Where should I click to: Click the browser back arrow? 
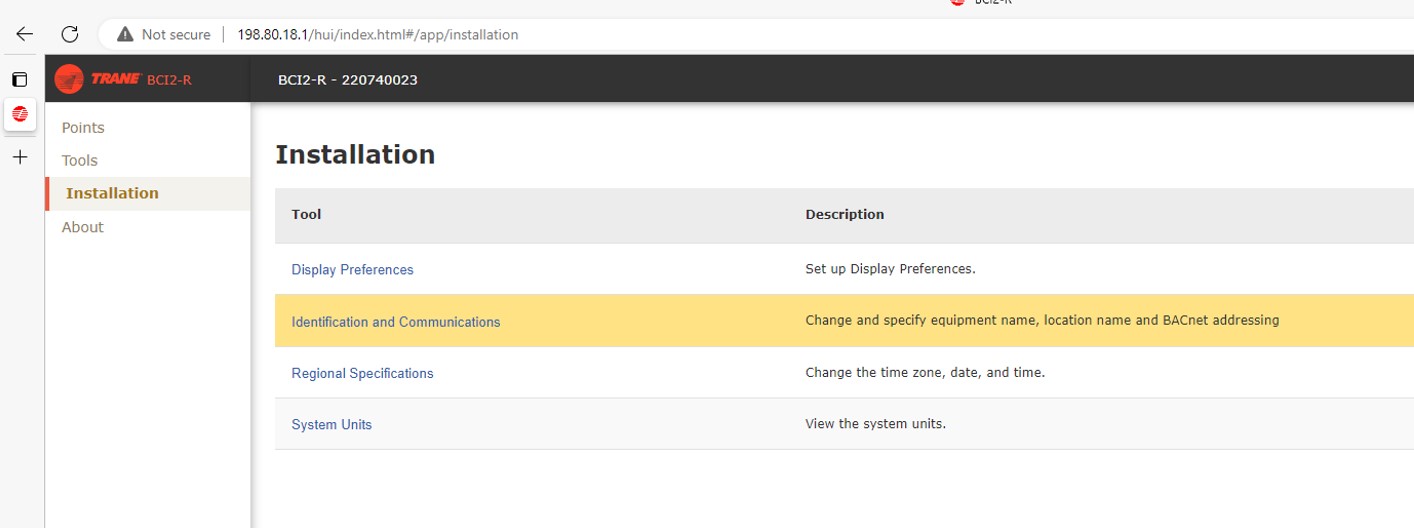pyautogui.click(x=24, y=34)
